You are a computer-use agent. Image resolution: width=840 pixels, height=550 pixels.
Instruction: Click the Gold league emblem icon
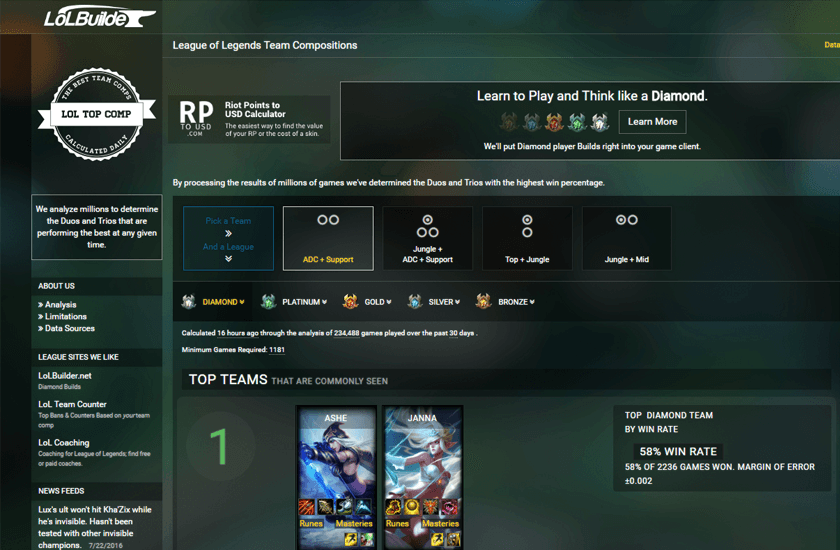click(350, 302)
